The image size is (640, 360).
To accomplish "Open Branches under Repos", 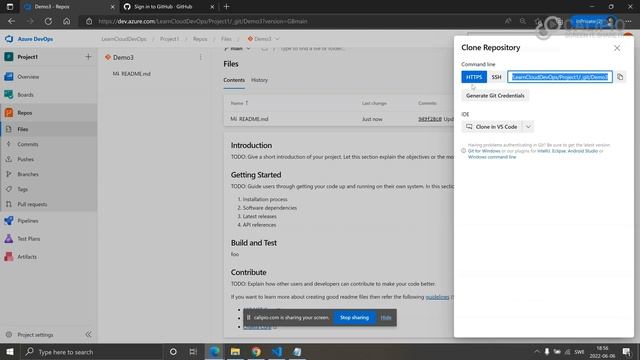I will point(48,174).
